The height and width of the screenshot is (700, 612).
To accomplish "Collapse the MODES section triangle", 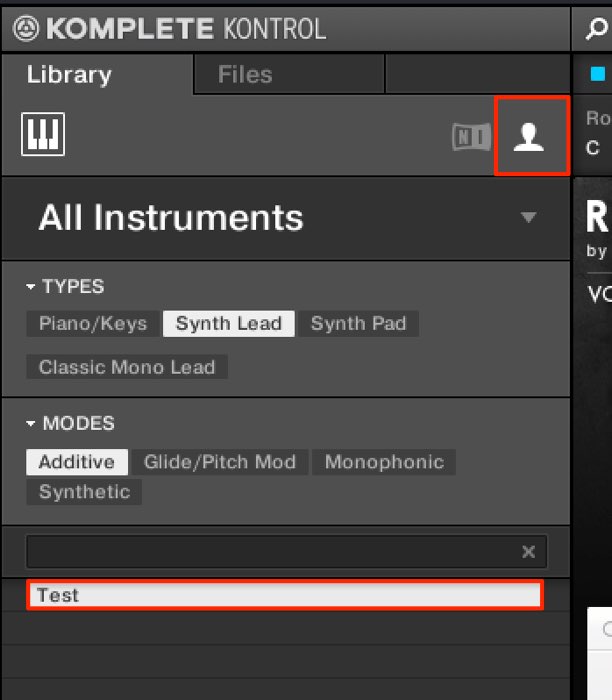I will (x=30, y=423).
